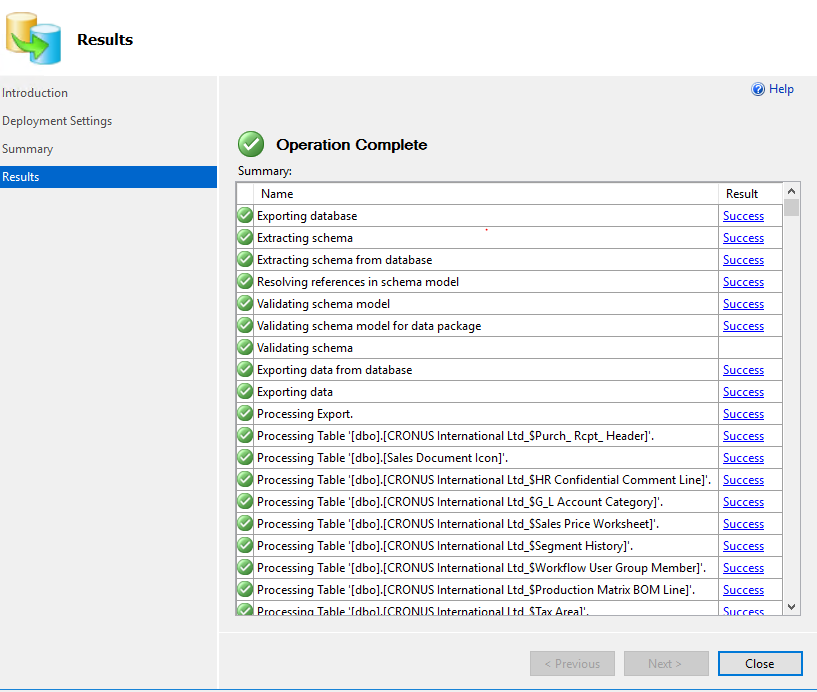Click the Result column header
The width and height of the screenshot is (817, 692).
(742, 194)
